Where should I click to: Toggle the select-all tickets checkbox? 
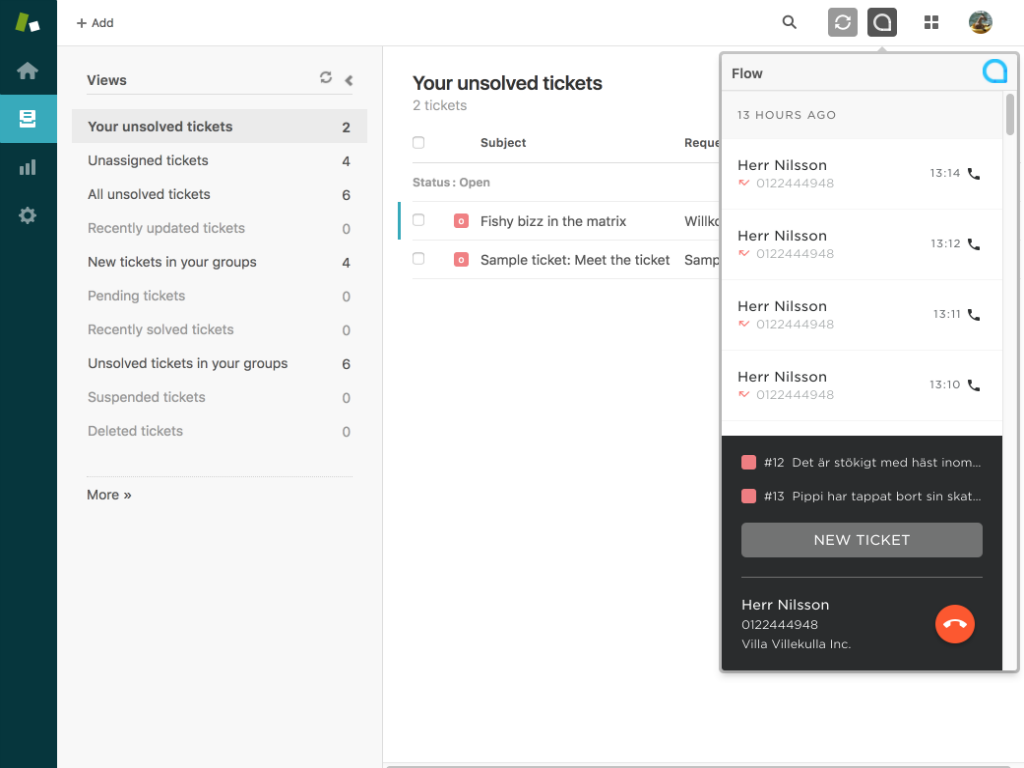coord(419,143)
